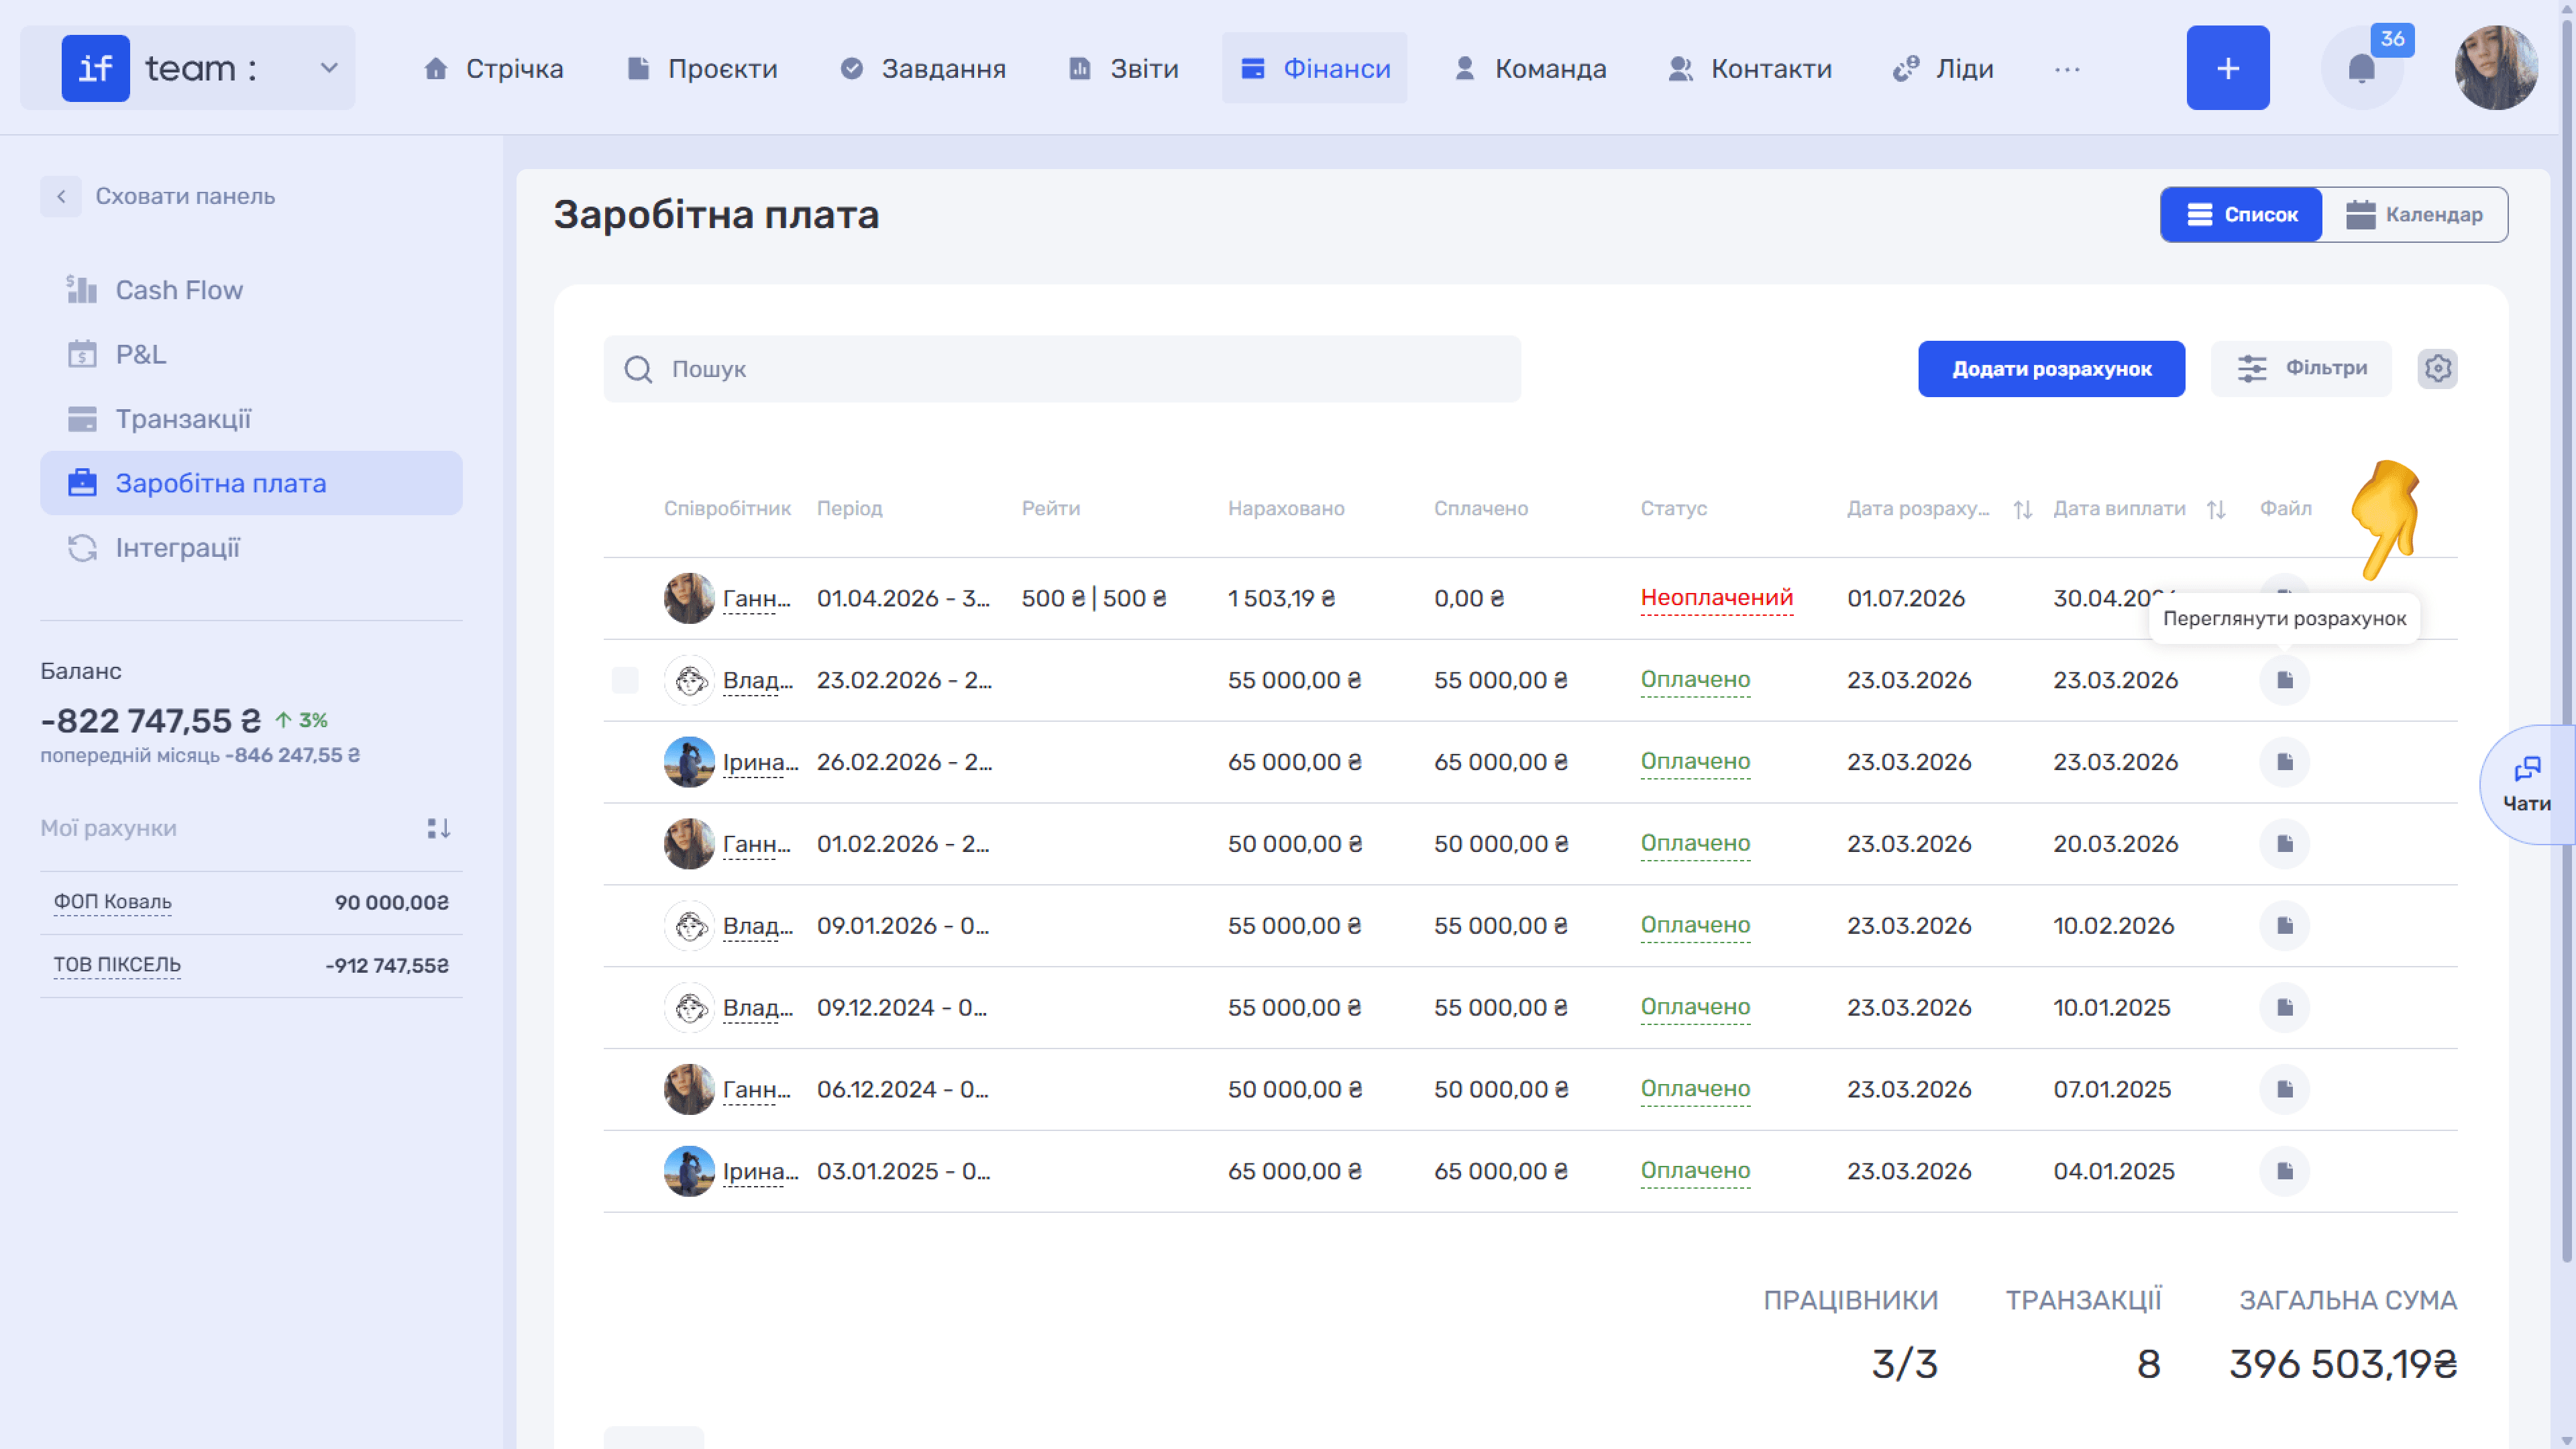View calculation file for 01.02.2026 row

(2284, 844)
